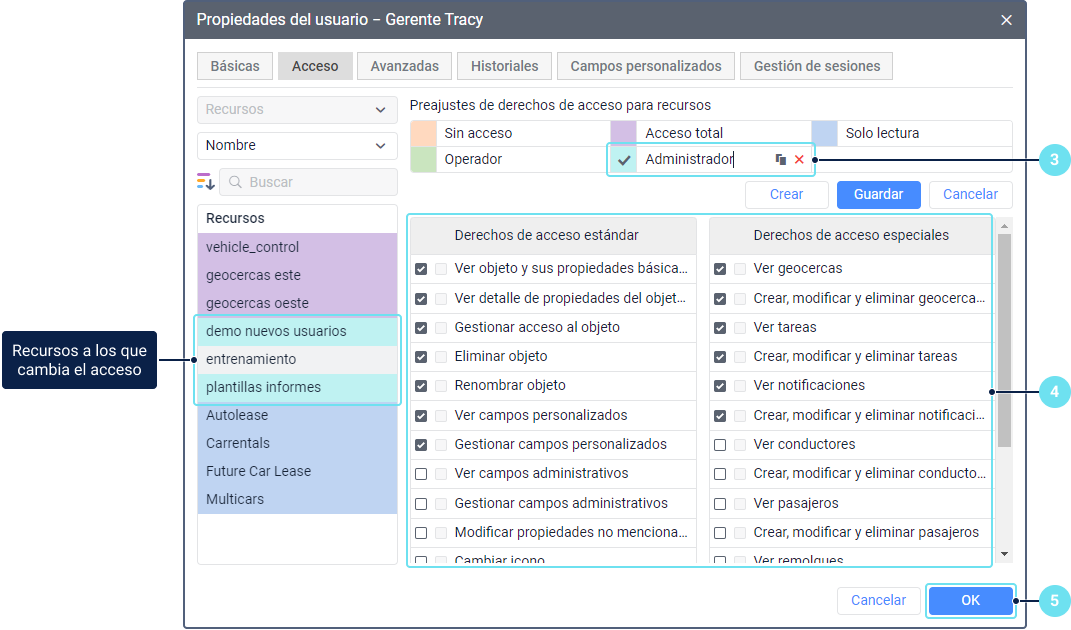The image size is (1071, 630).
Task: Switch to the Avanzadas tab
Action: (404, 66)
